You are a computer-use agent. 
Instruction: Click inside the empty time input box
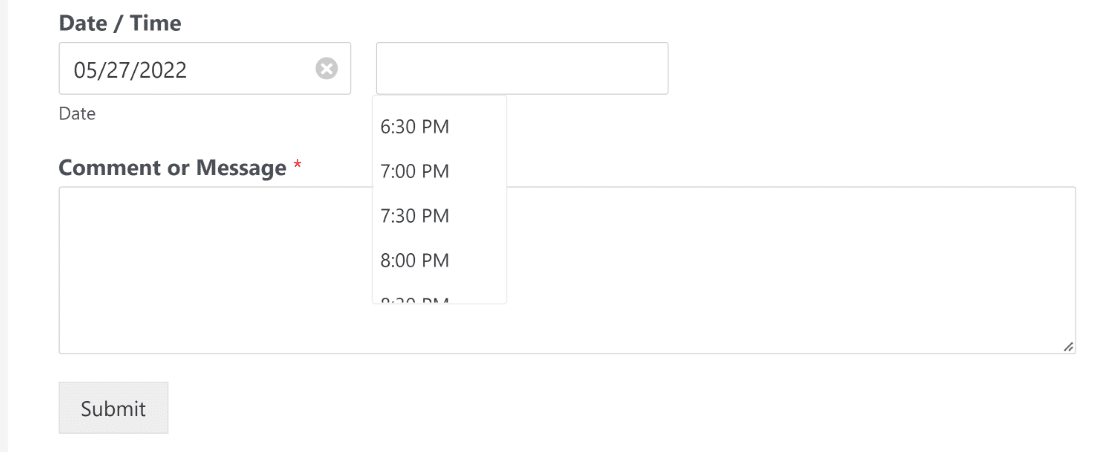pyautogui.click(x=522, y=68)
